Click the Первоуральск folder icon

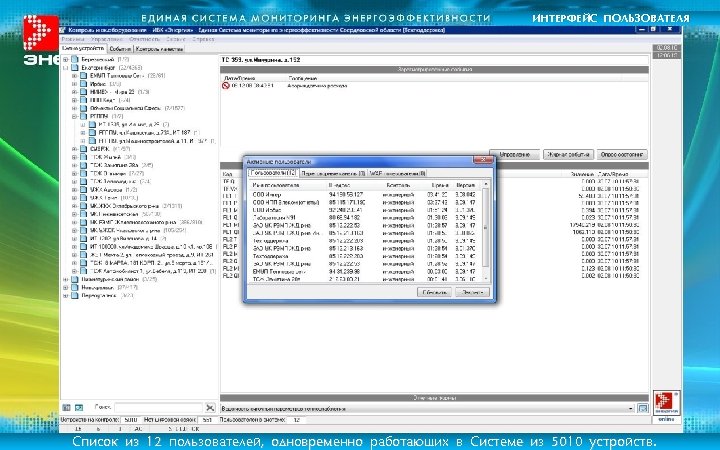(74, 296)
